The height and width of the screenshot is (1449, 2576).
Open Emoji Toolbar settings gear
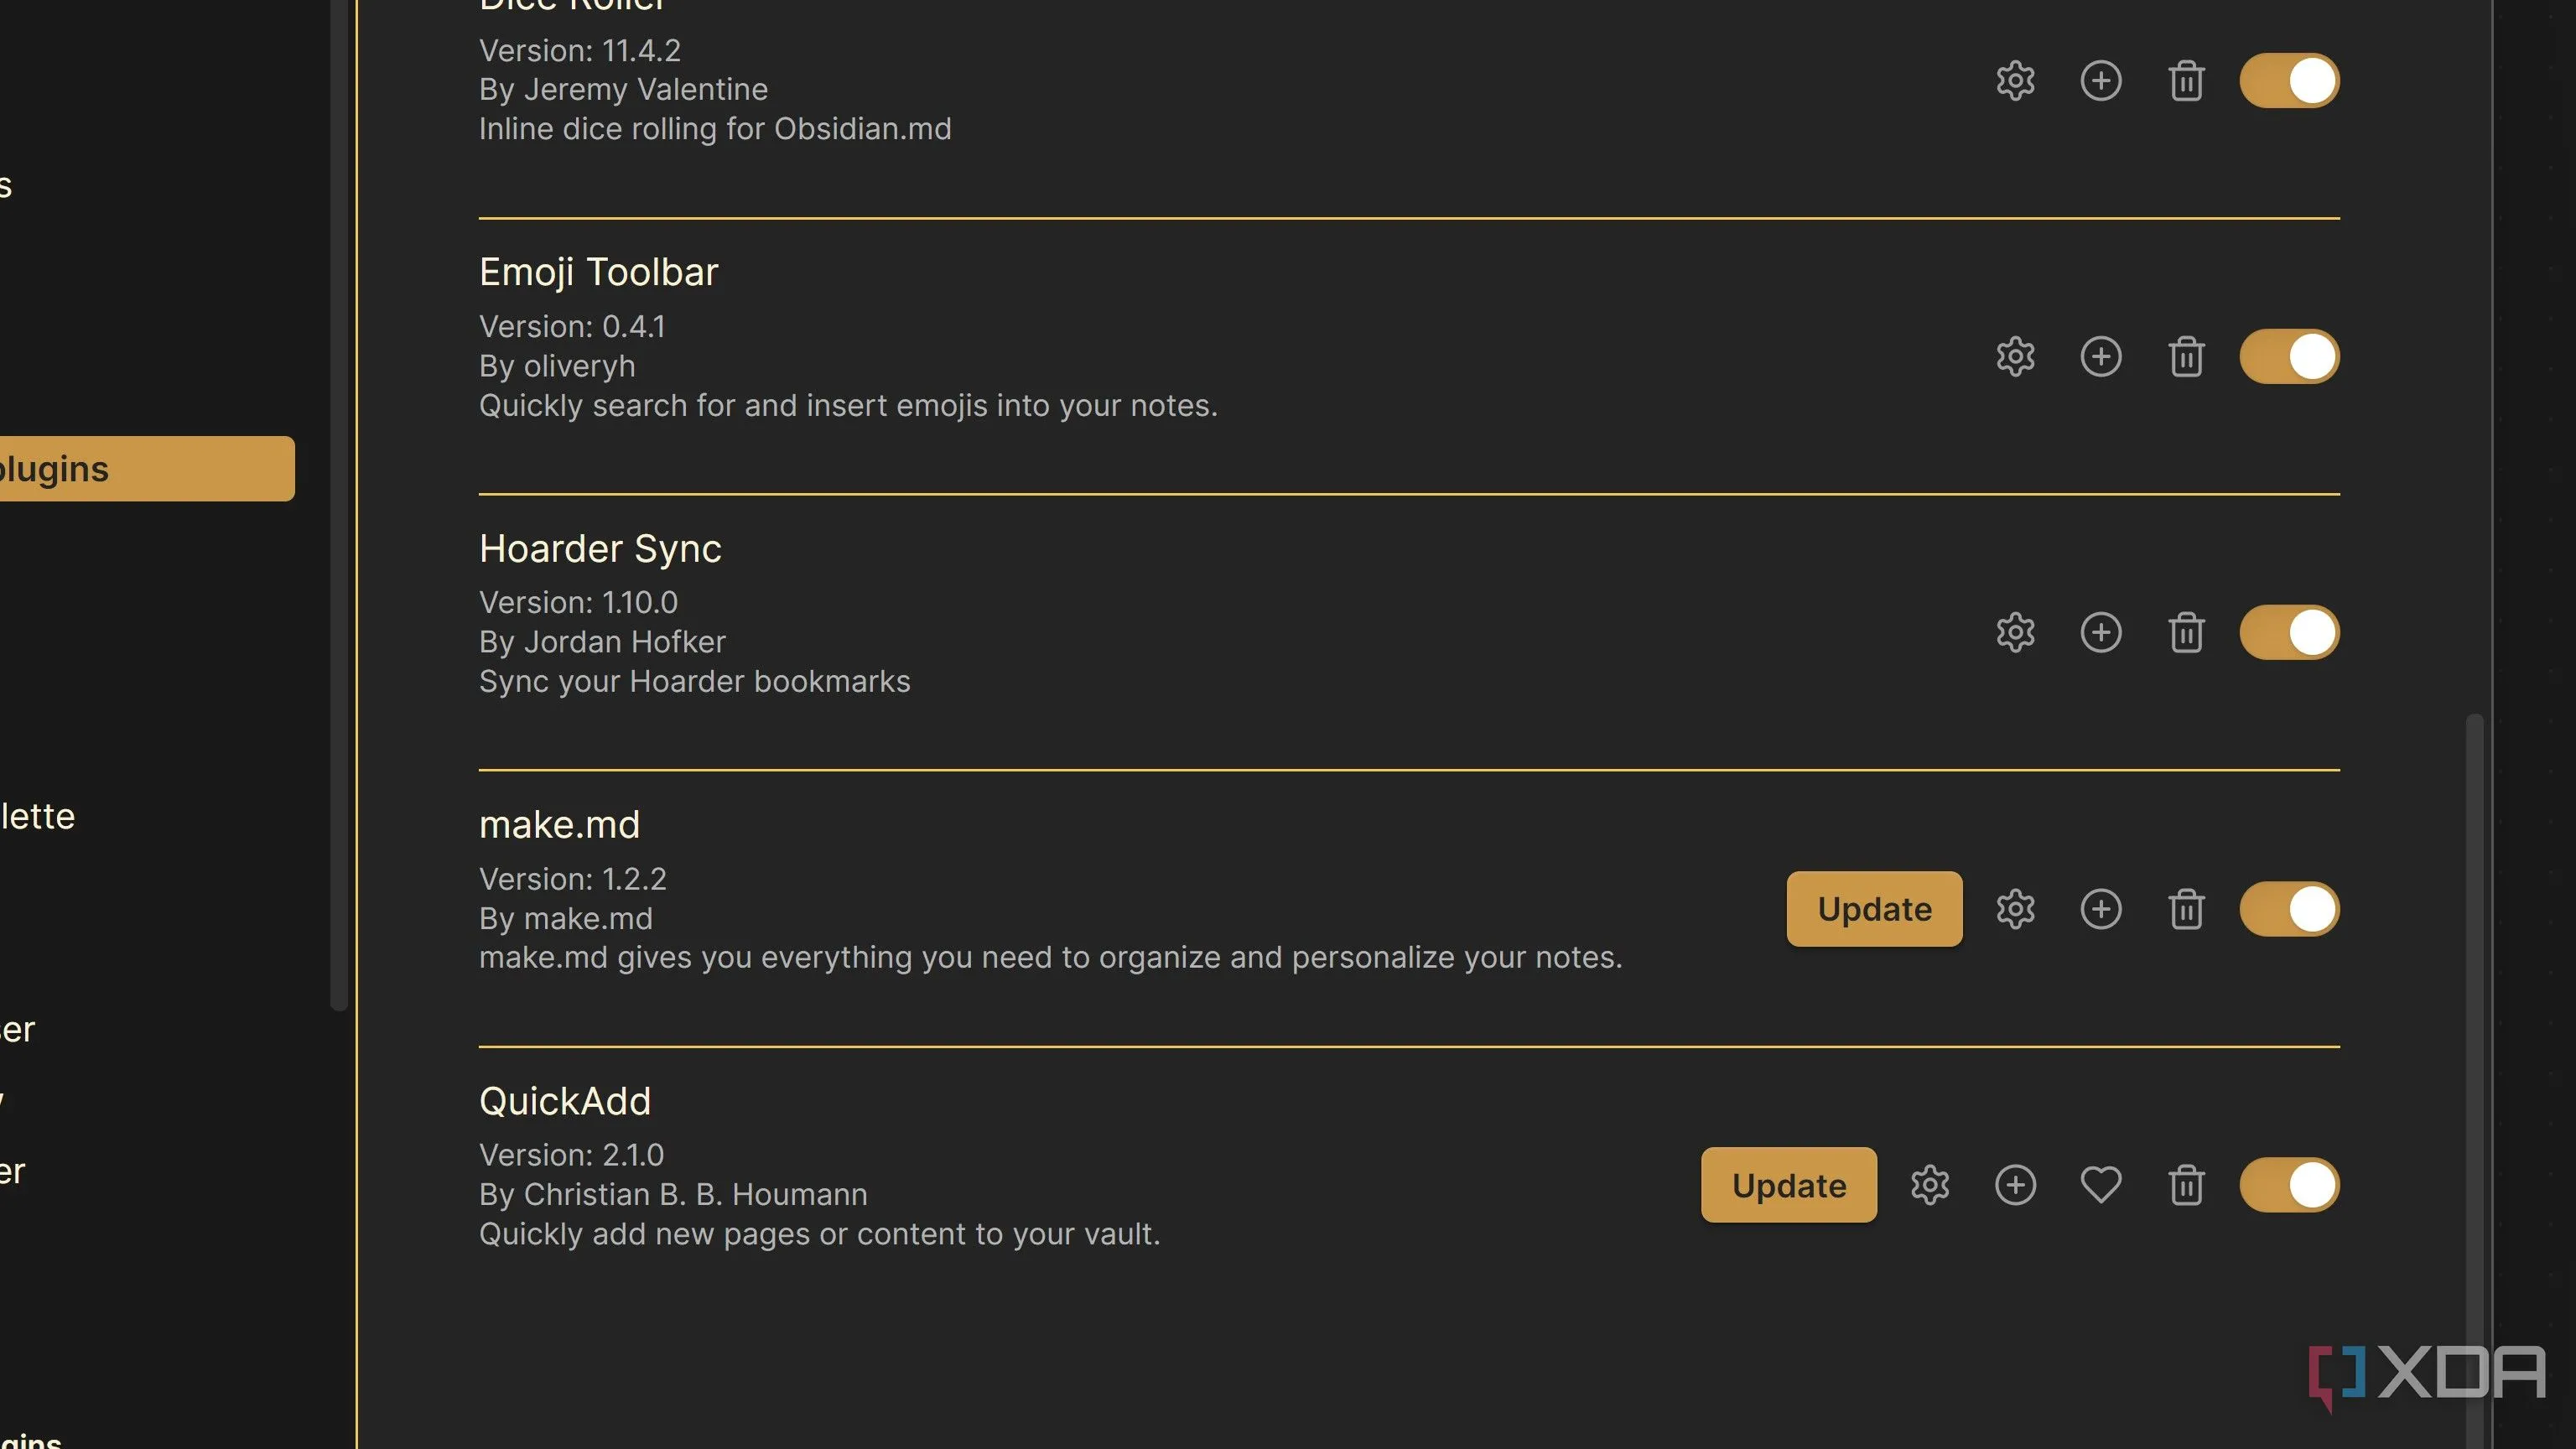click(2015, 357)
